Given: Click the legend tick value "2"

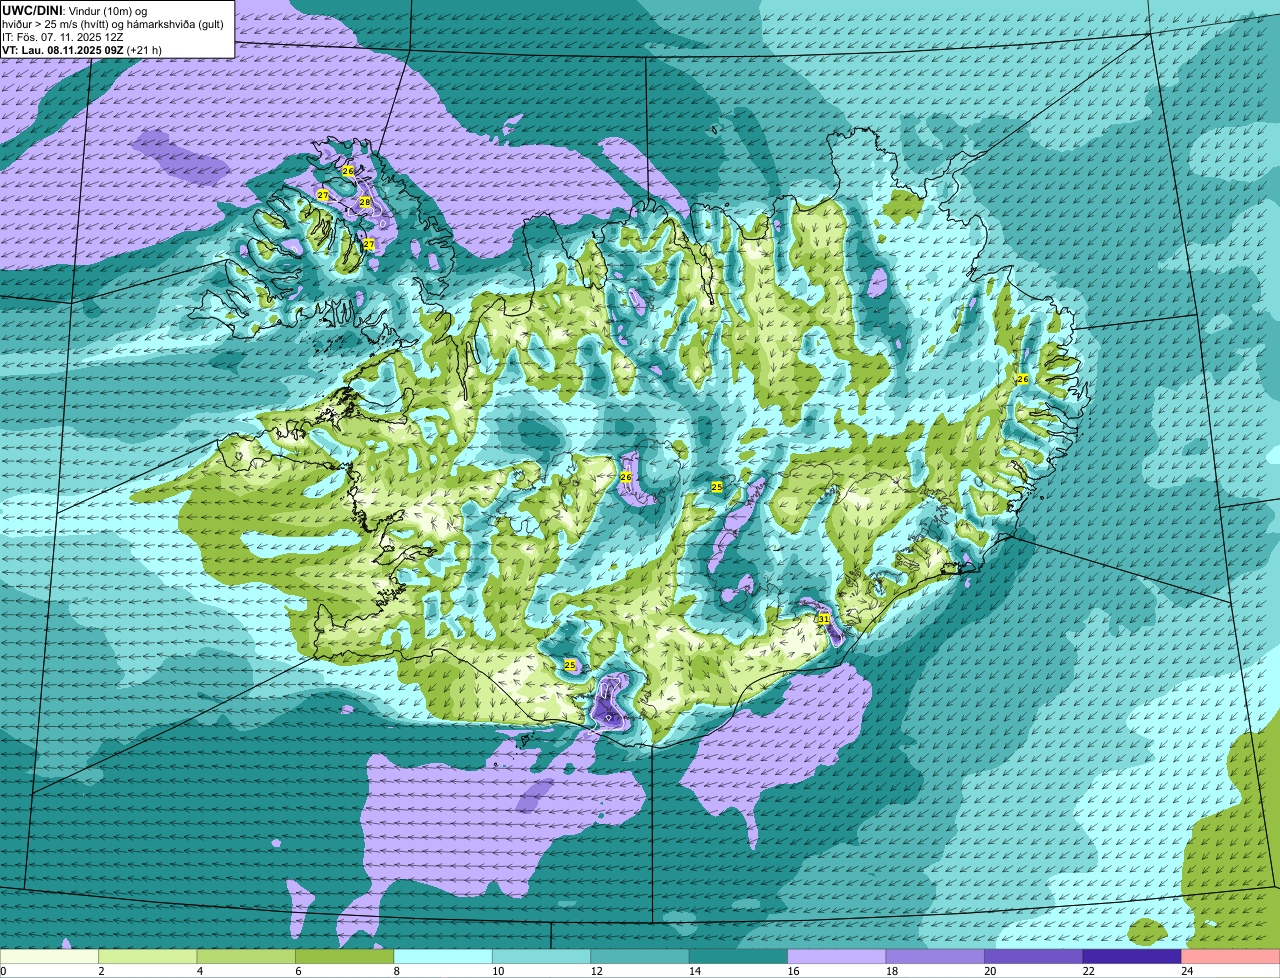Looking at the screenshot, I should (x=101, y=971).
